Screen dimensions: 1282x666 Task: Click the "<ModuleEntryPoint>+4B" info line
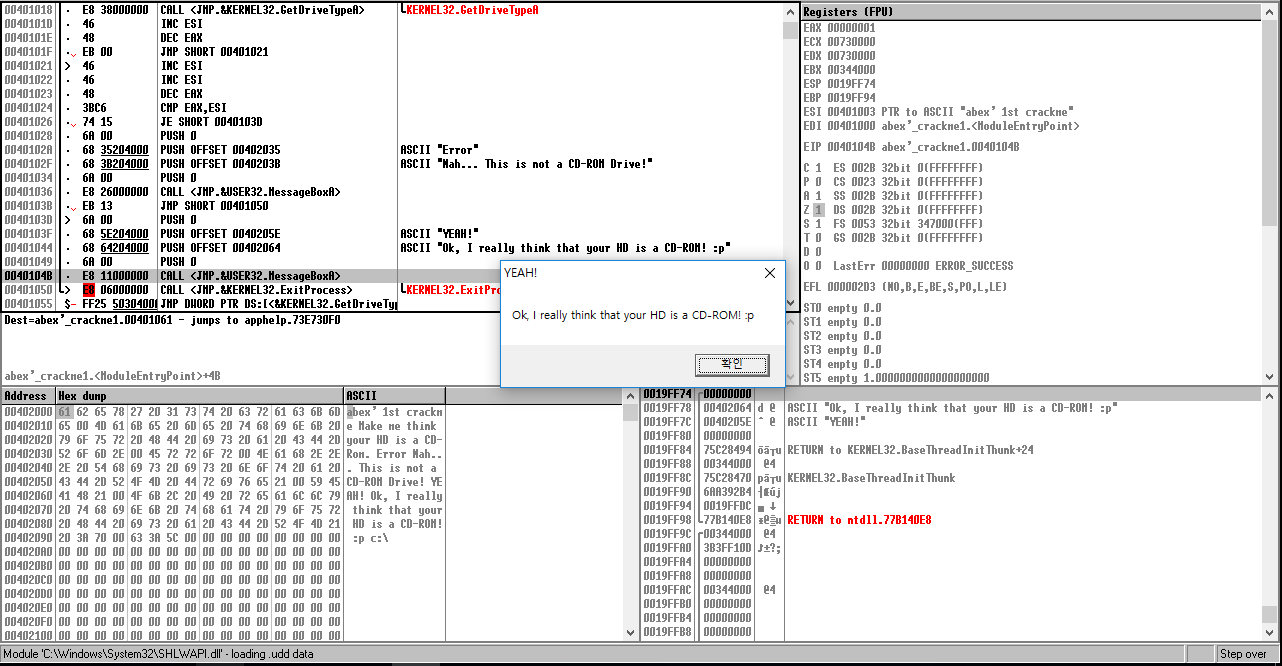coord(112,376)
